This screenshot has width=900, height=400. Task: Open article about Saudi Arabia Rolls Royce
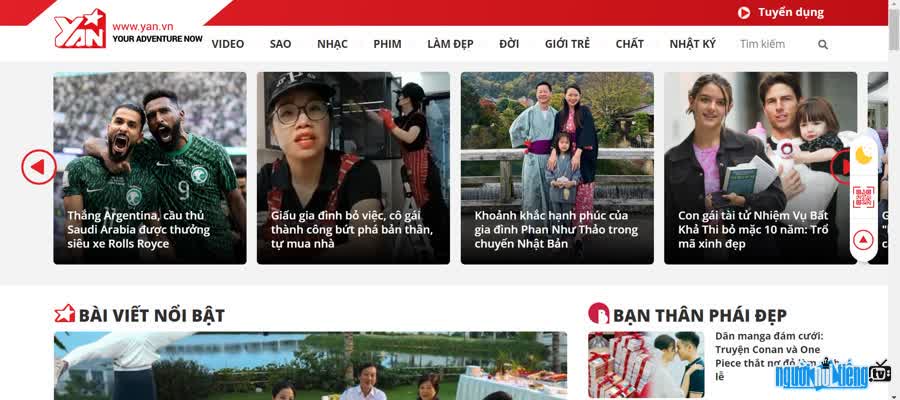click(139, 230)
